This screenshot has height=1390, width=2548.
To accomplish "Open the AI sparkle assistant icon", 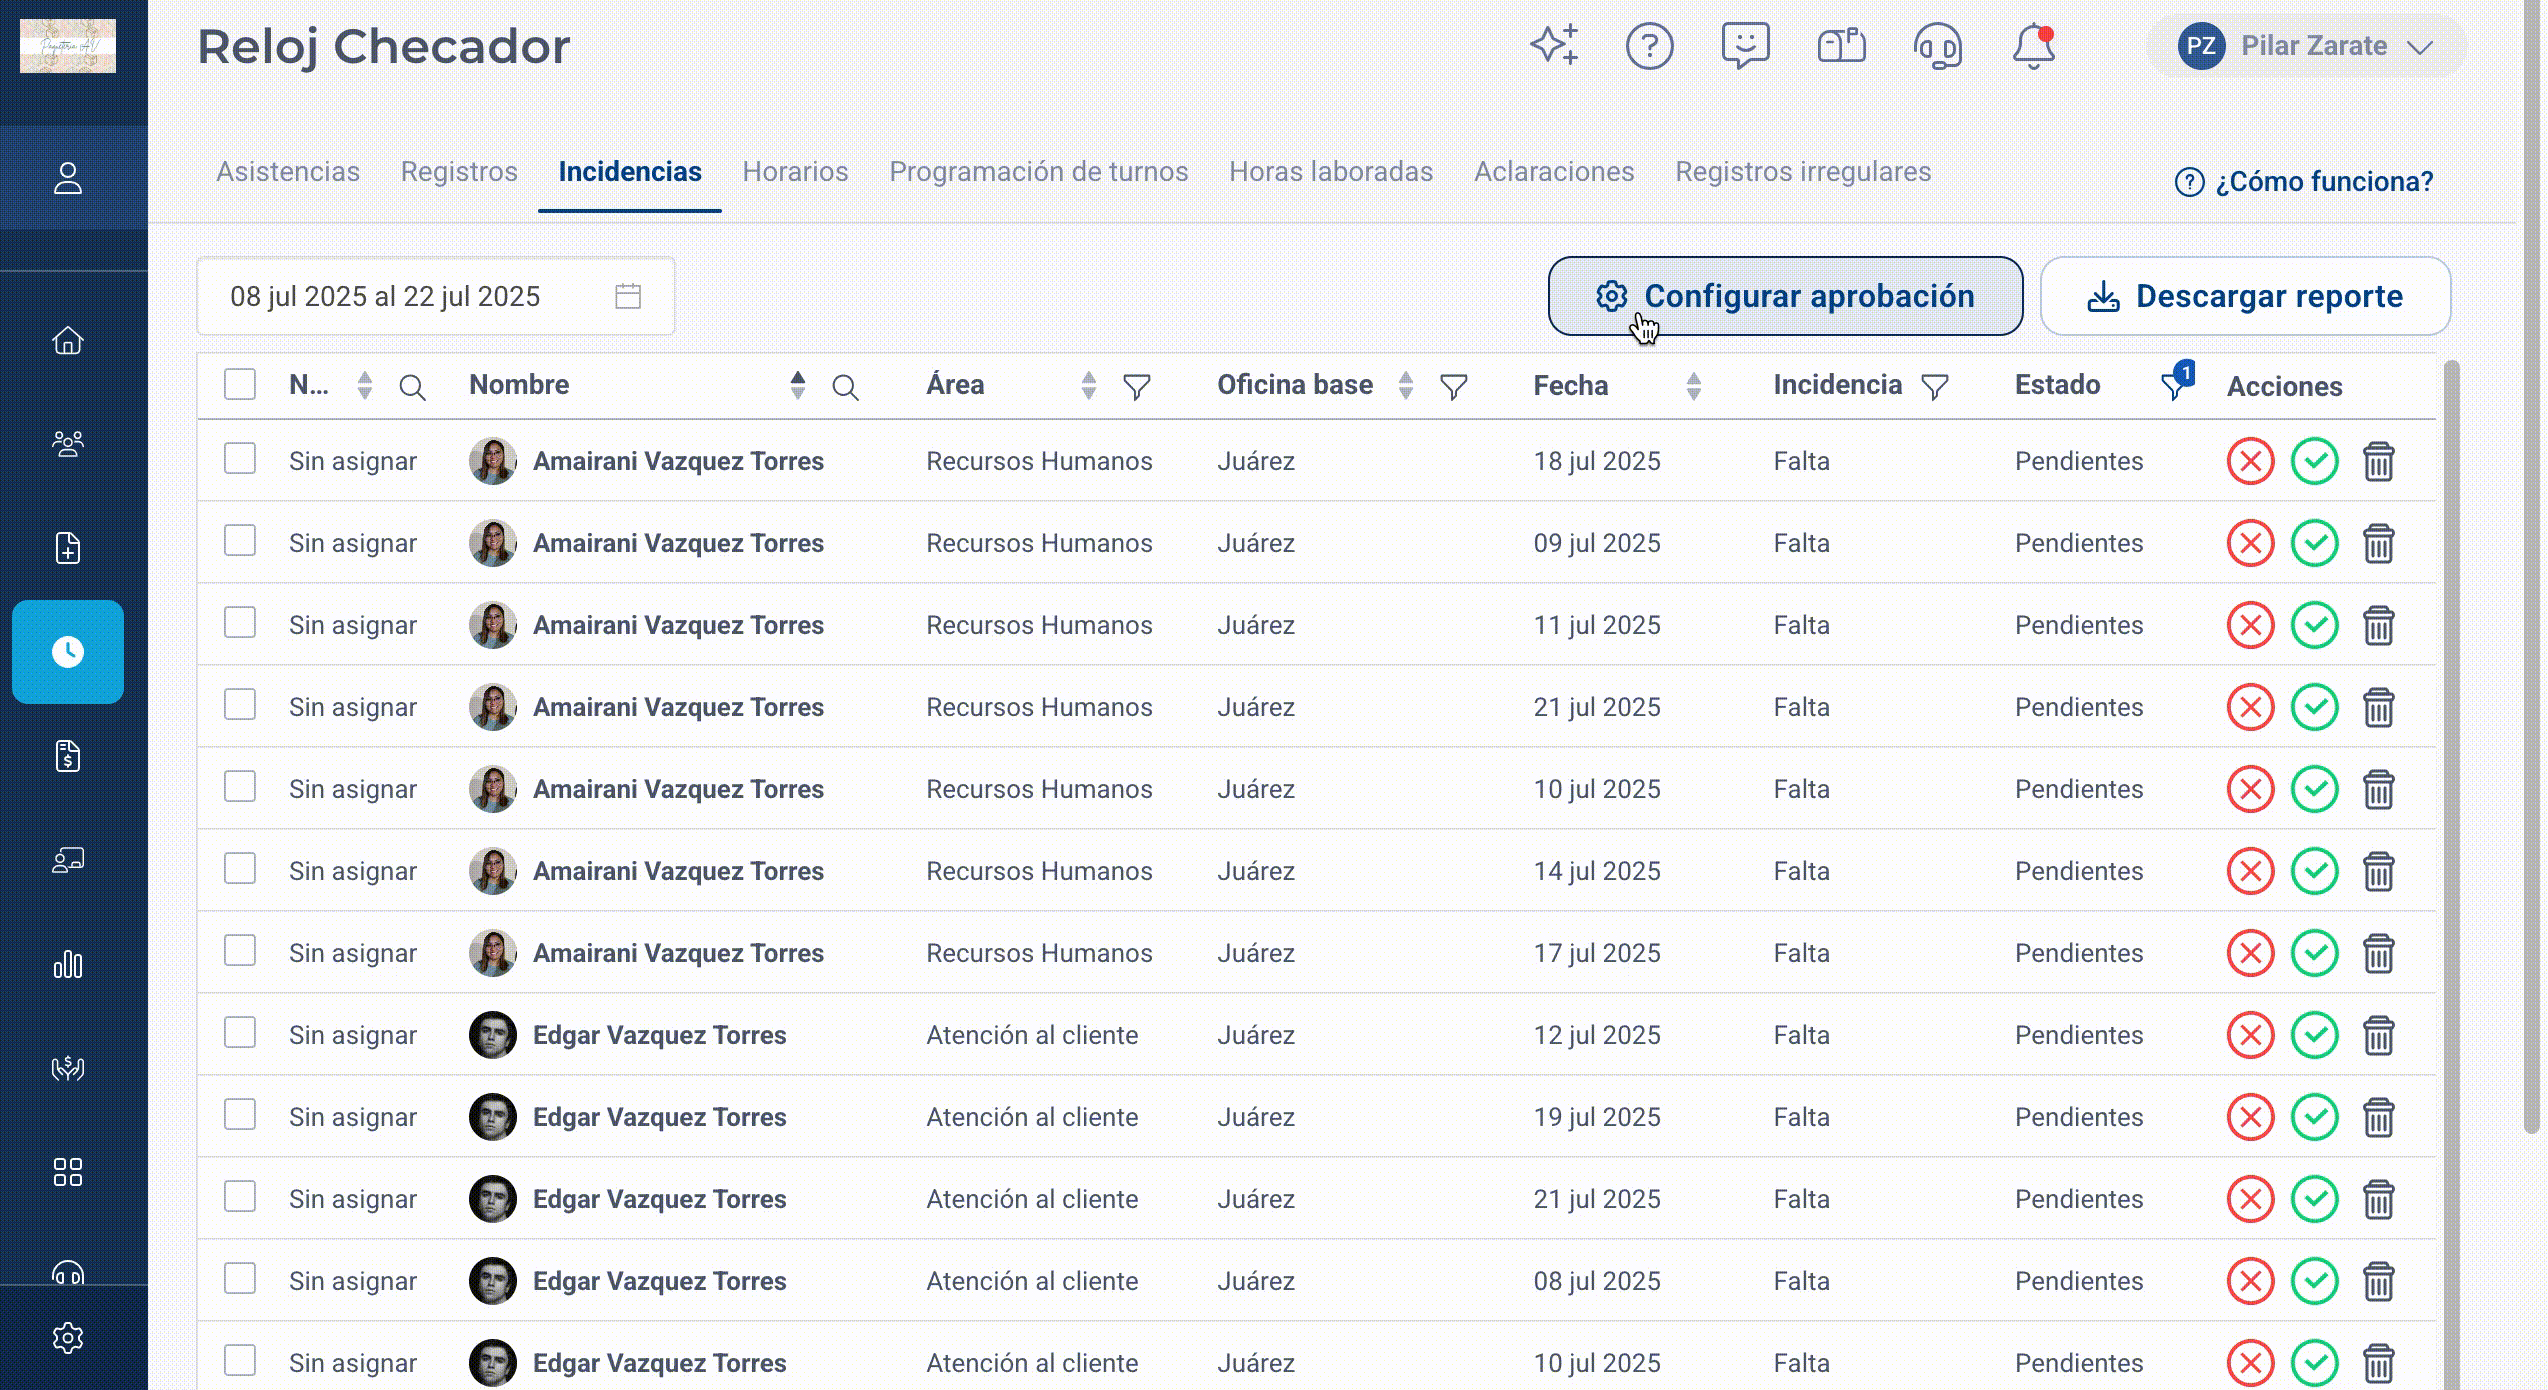I will click(x=1554, y=45).
